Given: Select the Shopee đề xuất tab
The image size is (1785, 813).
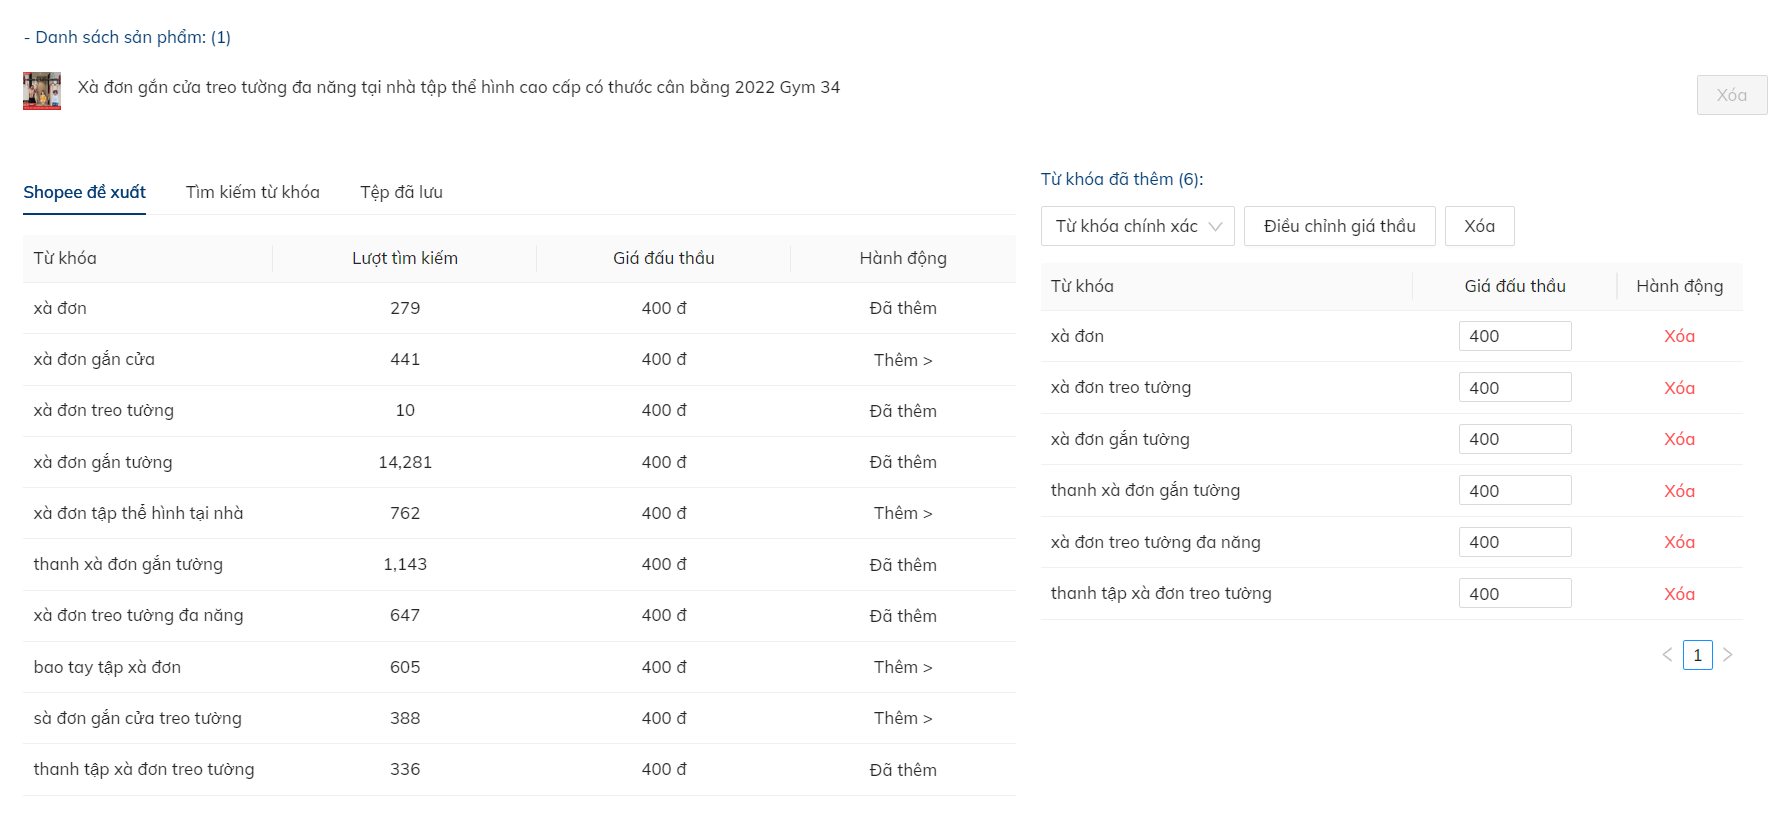Looking at the screenshot, I should point(84,192).
